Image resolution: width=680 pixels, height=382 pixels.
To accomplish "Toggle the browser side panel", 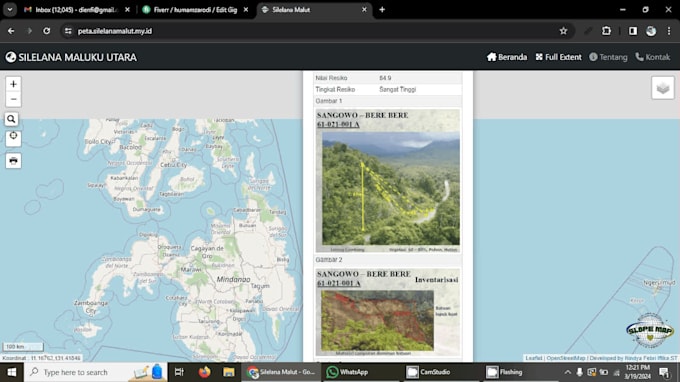I will click(x=633, y=31).
